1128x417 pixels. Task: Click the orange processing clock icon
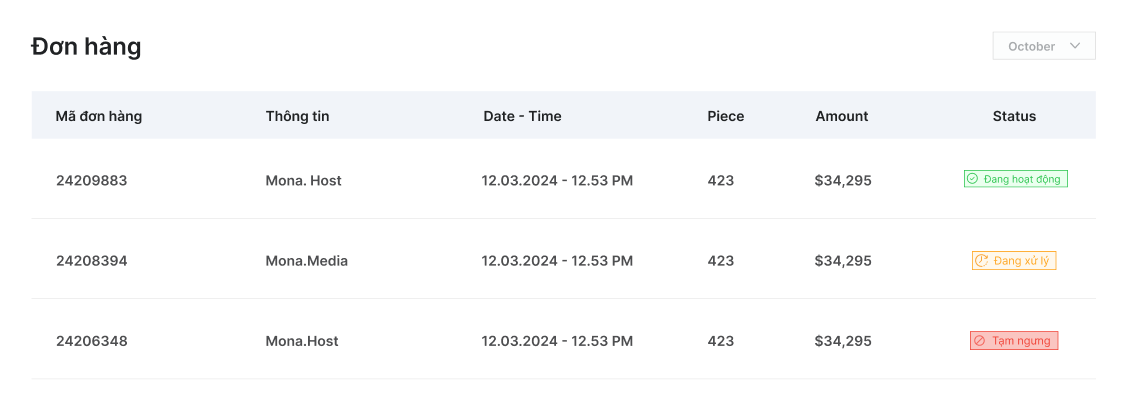coord(982,260)
